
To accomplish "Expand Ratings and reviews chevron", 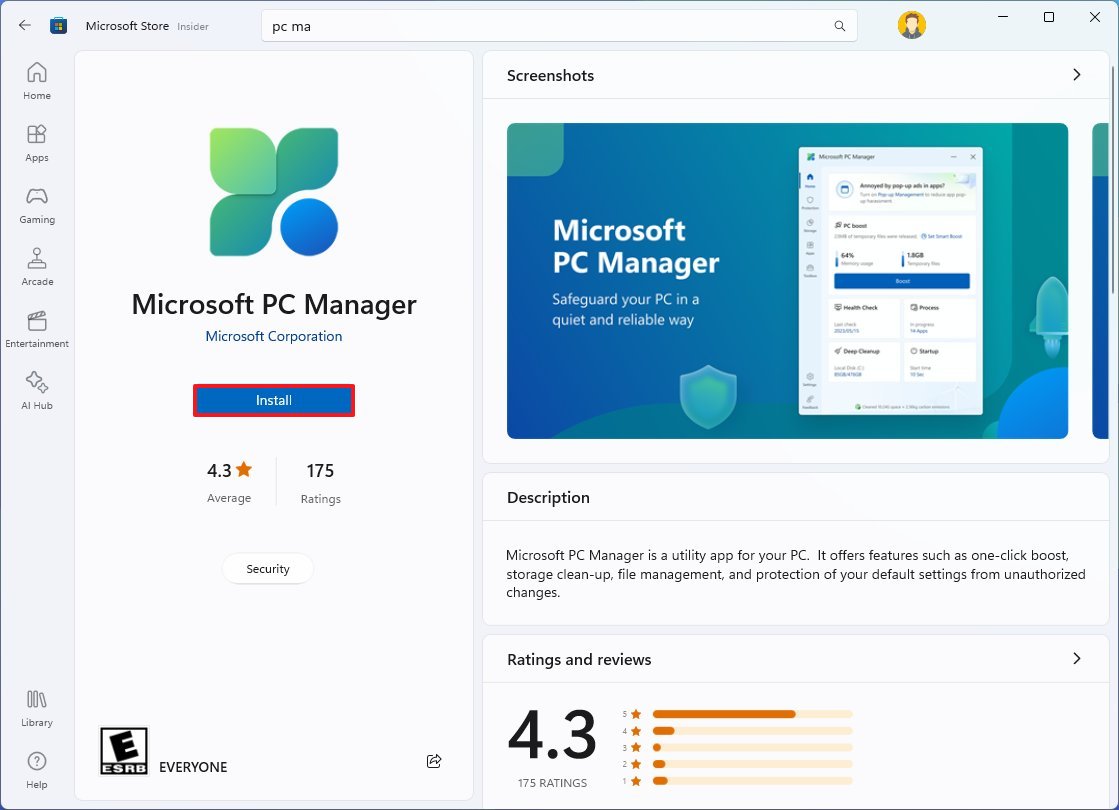I will click(x=1077, y=659).
